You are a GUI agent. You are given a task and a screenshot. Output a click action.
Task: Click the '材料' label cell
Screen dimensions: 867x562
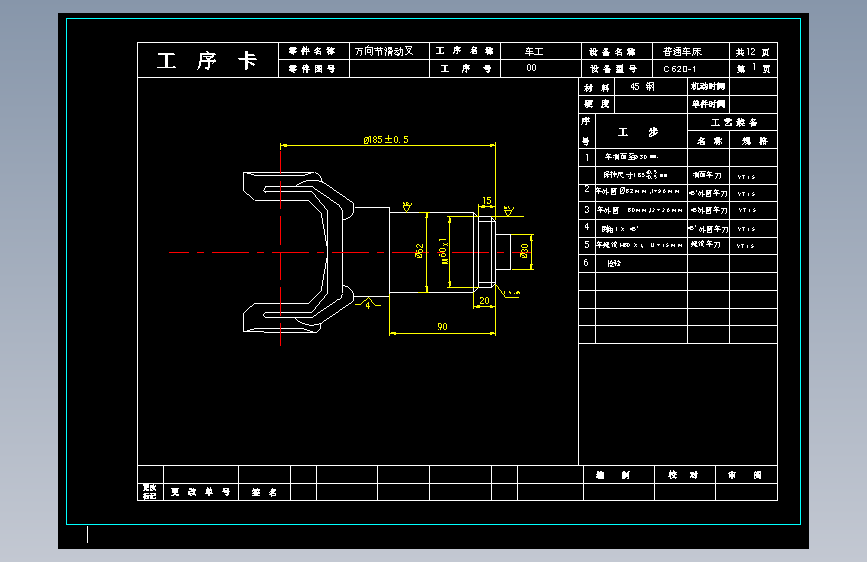[x=597, y=87]
